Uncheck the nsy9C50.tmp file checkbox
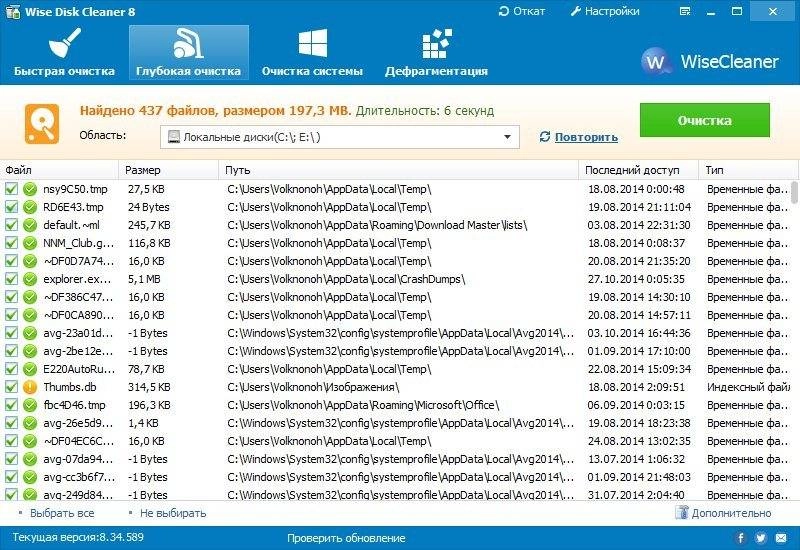 point(11,189)
